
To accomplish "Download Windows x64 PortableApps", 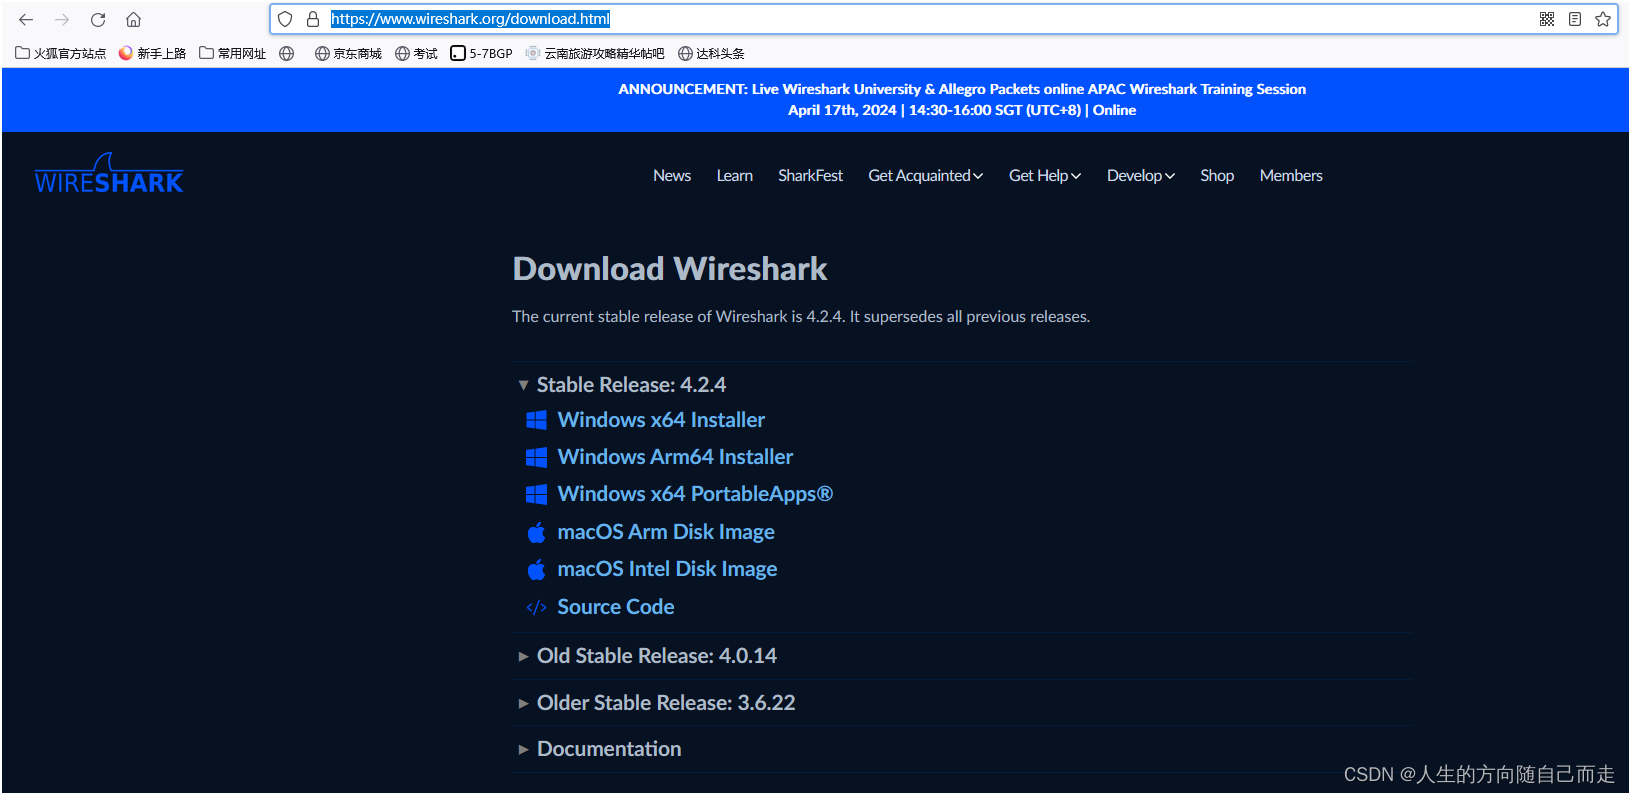I will (695, 494).
